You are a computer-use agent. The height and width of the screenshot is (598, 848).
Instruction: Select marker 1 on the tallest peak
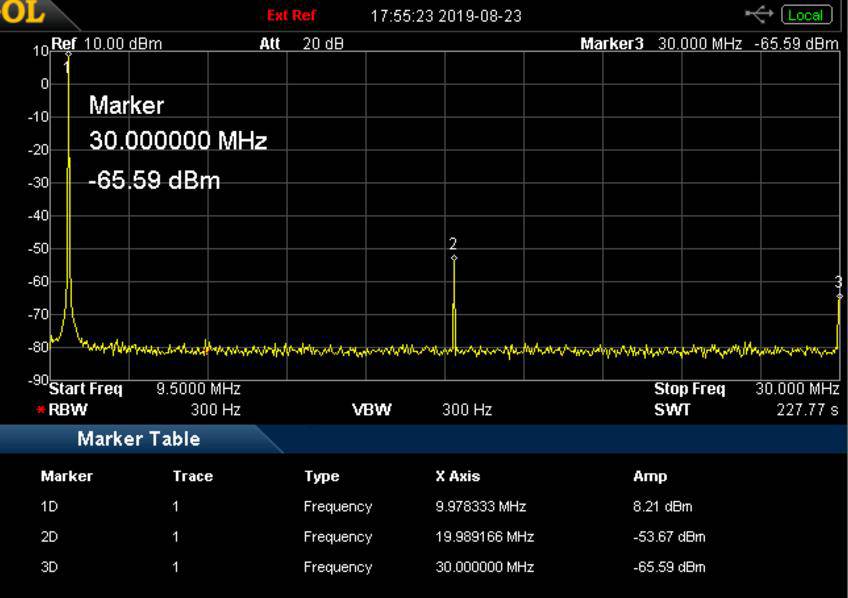click(67, 66)
